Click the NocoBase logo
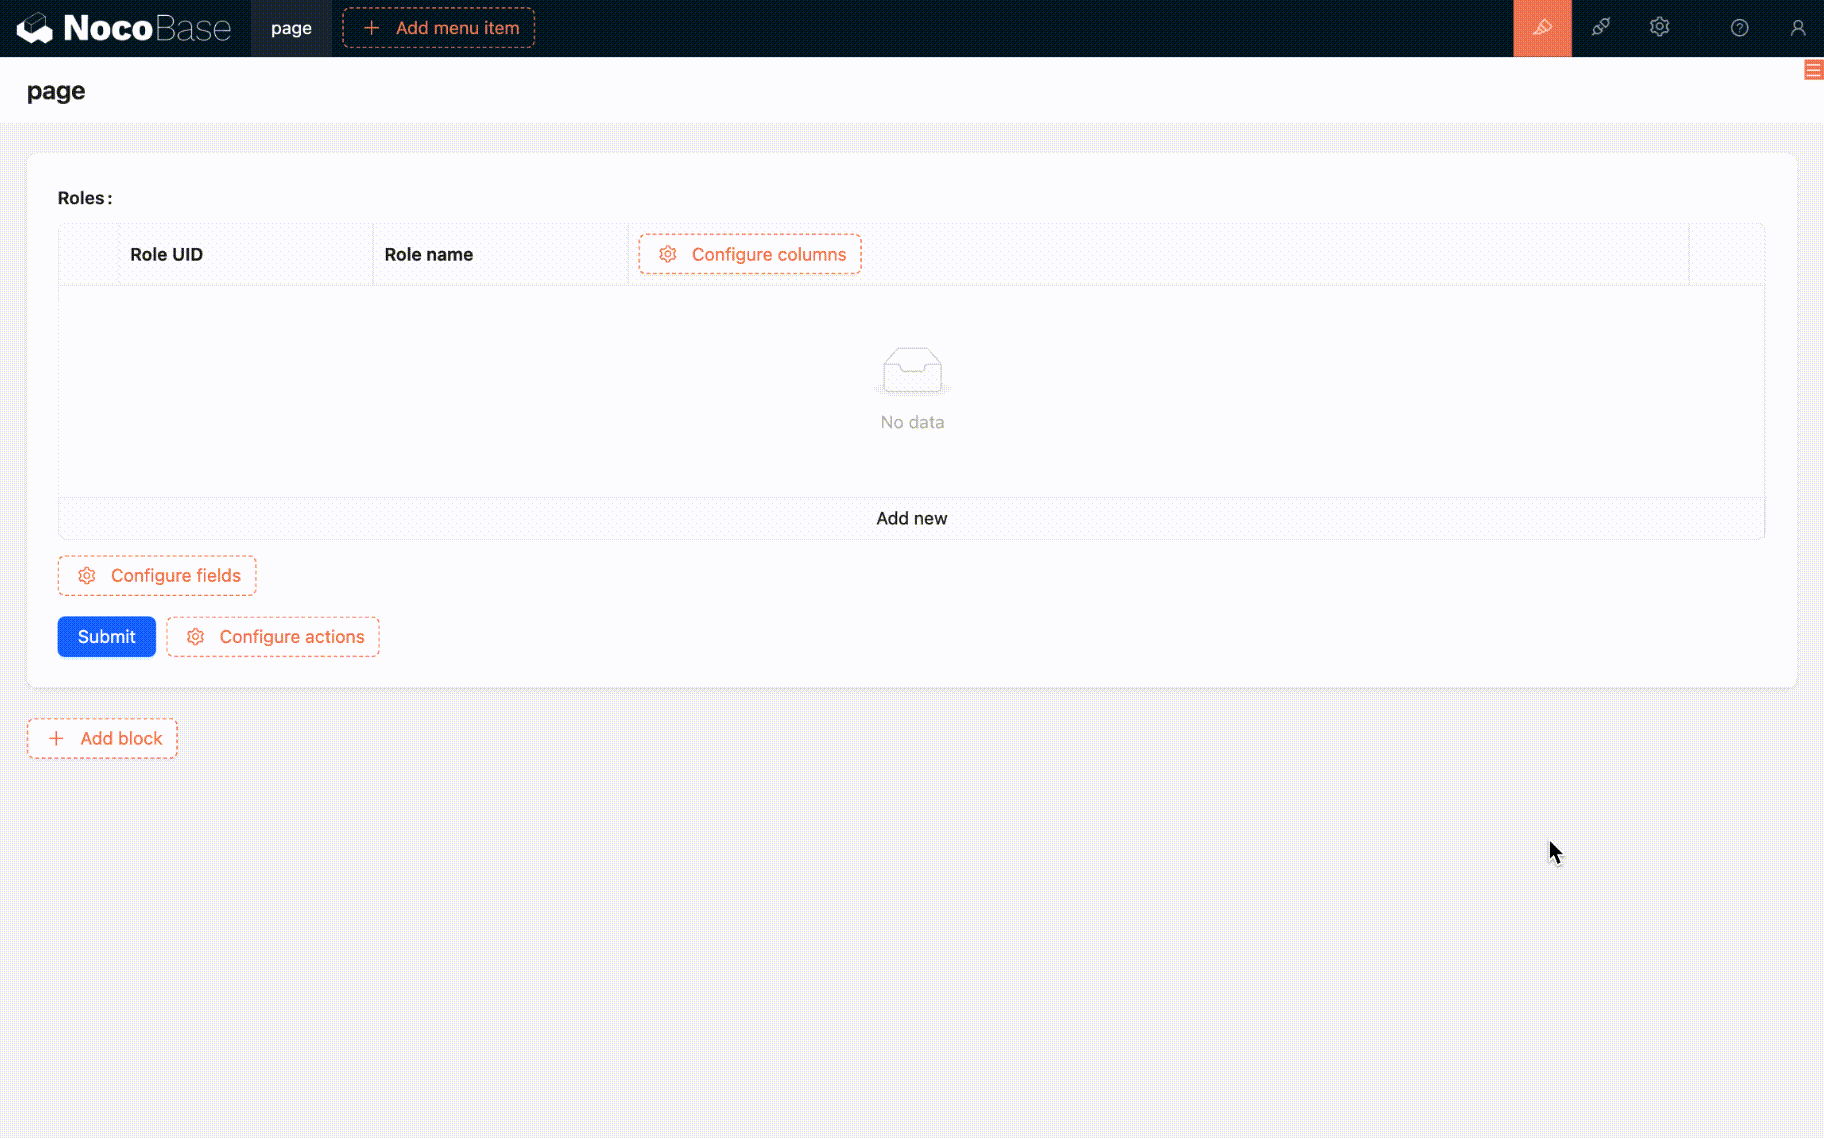The height and width of the screenshot is (1138, 1824). 124,28
